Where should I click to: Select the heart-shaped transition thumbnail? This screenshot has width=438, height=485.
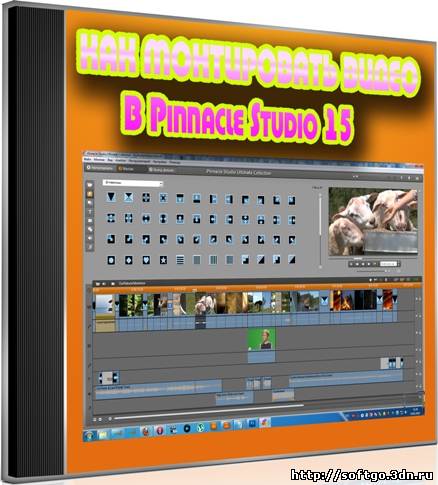[146, 260]
